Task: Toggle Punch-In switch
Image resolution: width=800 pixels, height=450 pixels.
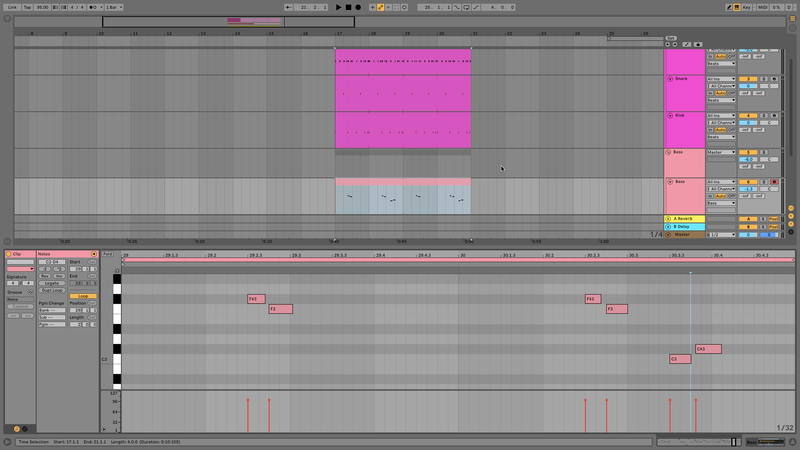Action: 457,7
